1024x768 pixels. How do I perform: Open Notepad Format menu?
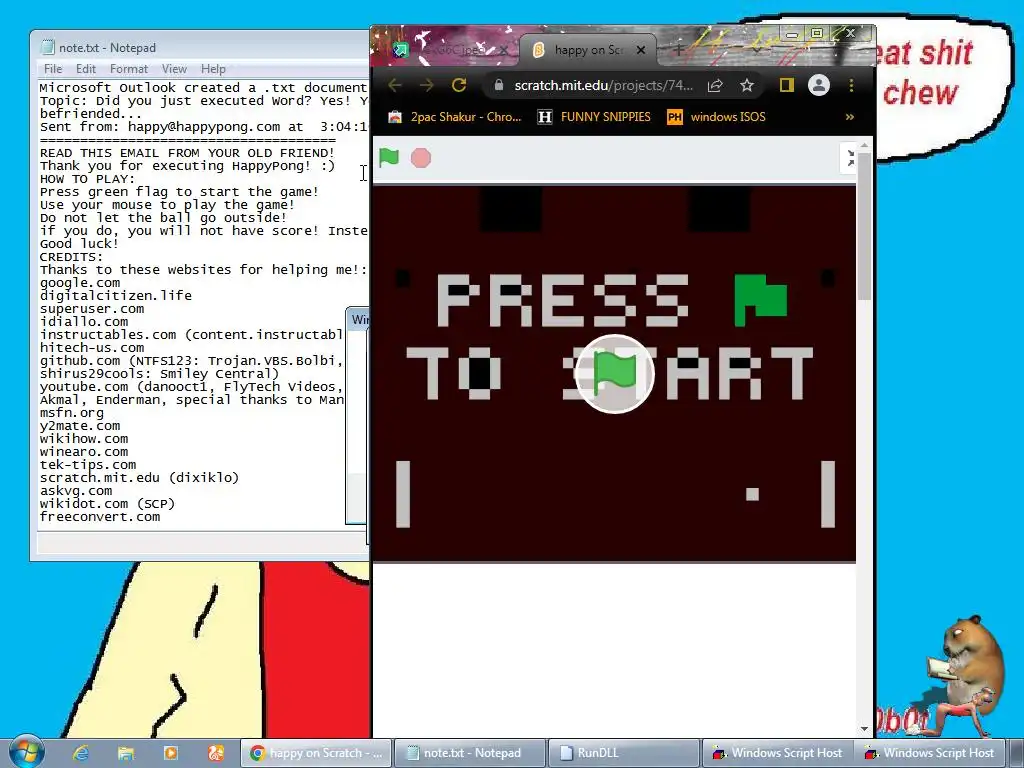click(129, 69)
